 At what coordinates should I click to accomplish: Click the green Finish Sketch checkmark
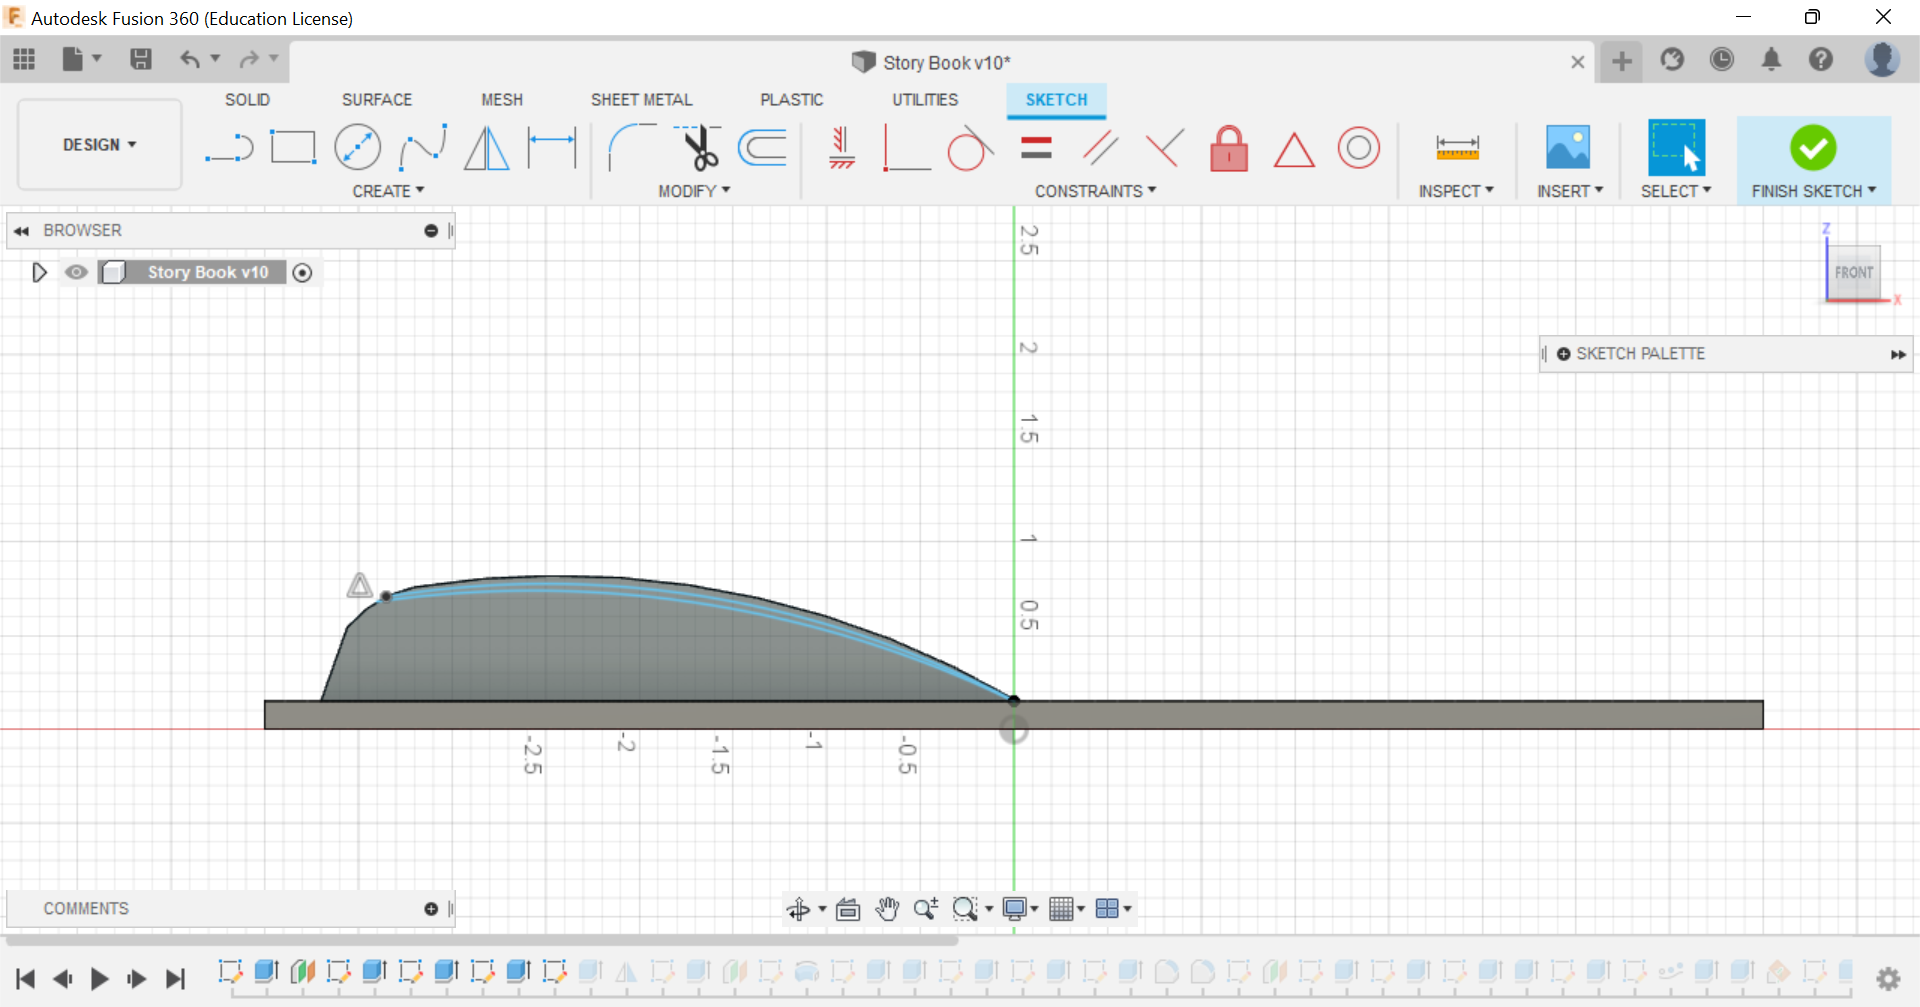[x=1813, y=148]
